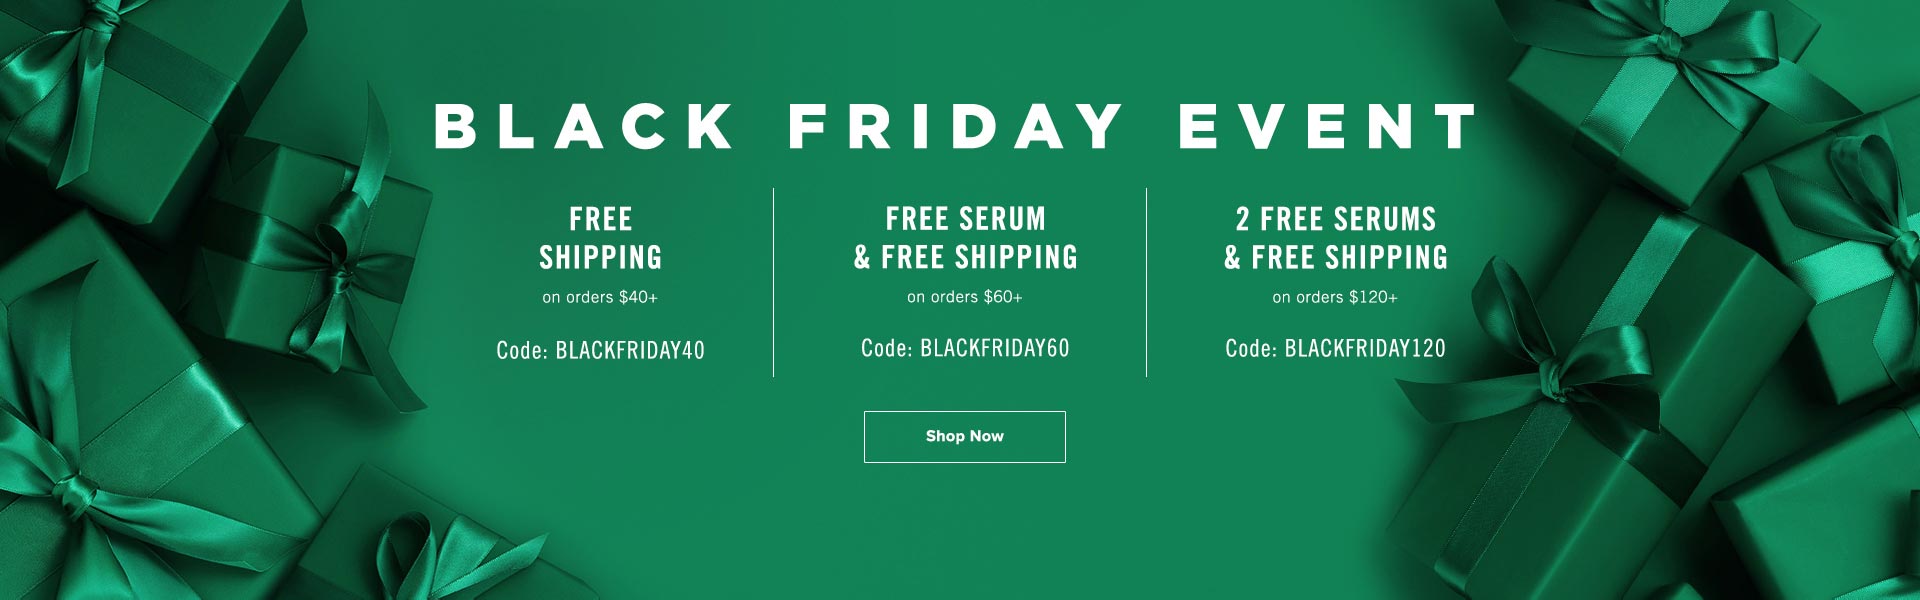Click the word FRIDAY in the banner heading
1920x600 pixels.
(956, 126)
